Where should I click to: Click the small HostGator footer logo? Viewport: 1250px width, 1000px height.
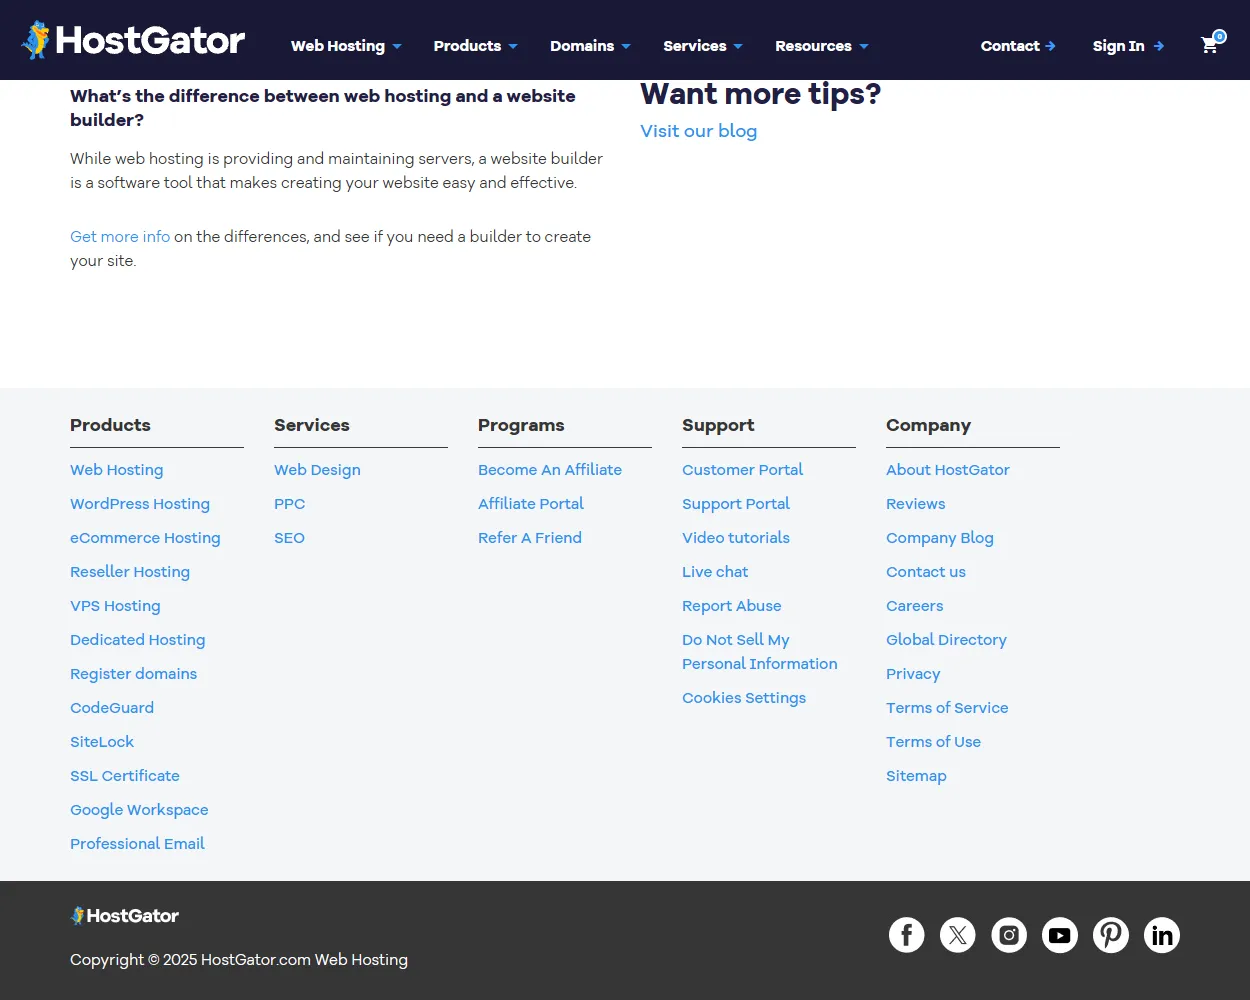pos(125,916)
